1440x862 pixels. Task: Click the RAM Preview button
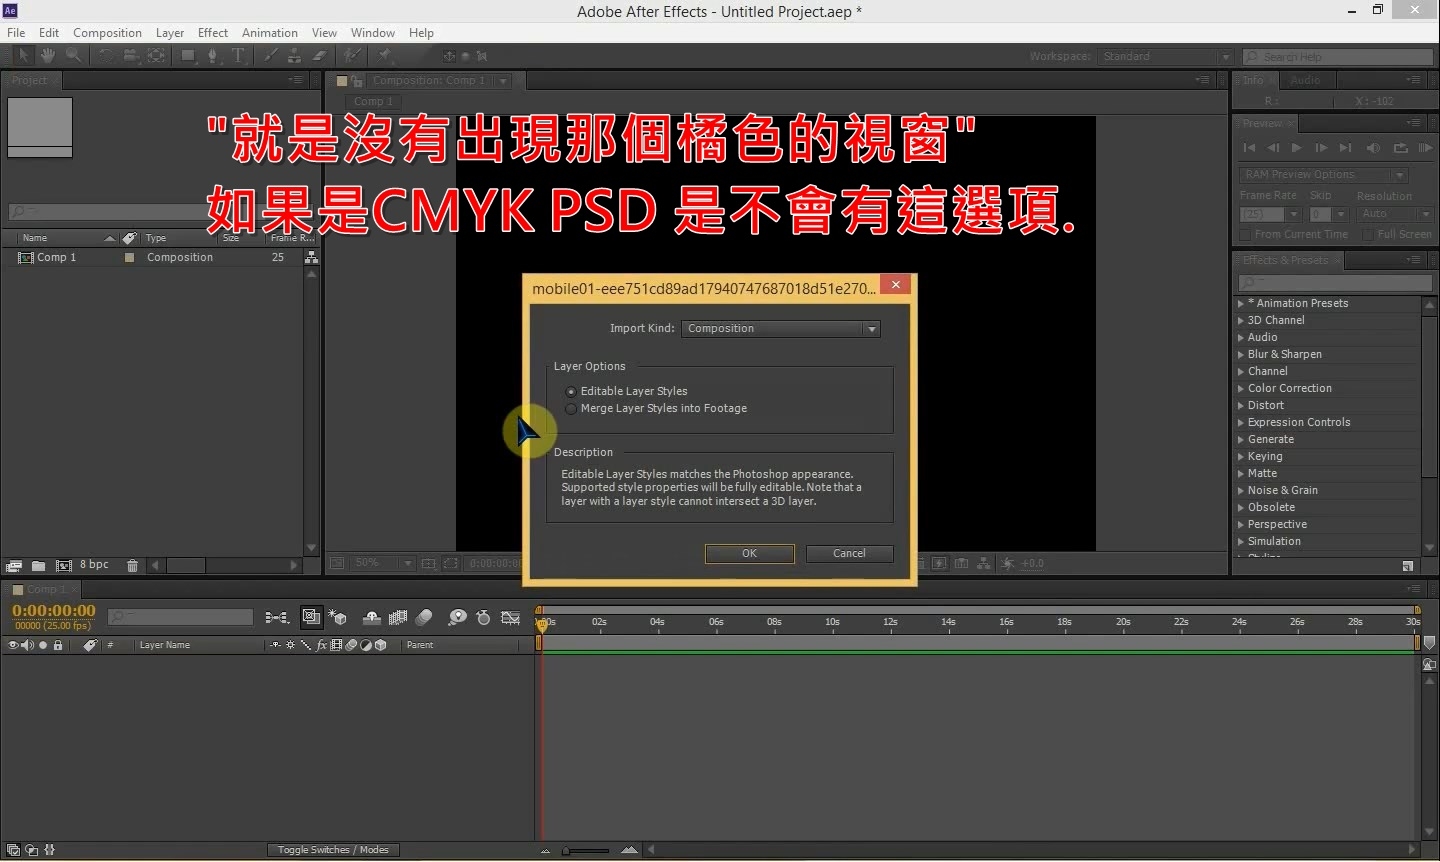tap(1426, 148)
